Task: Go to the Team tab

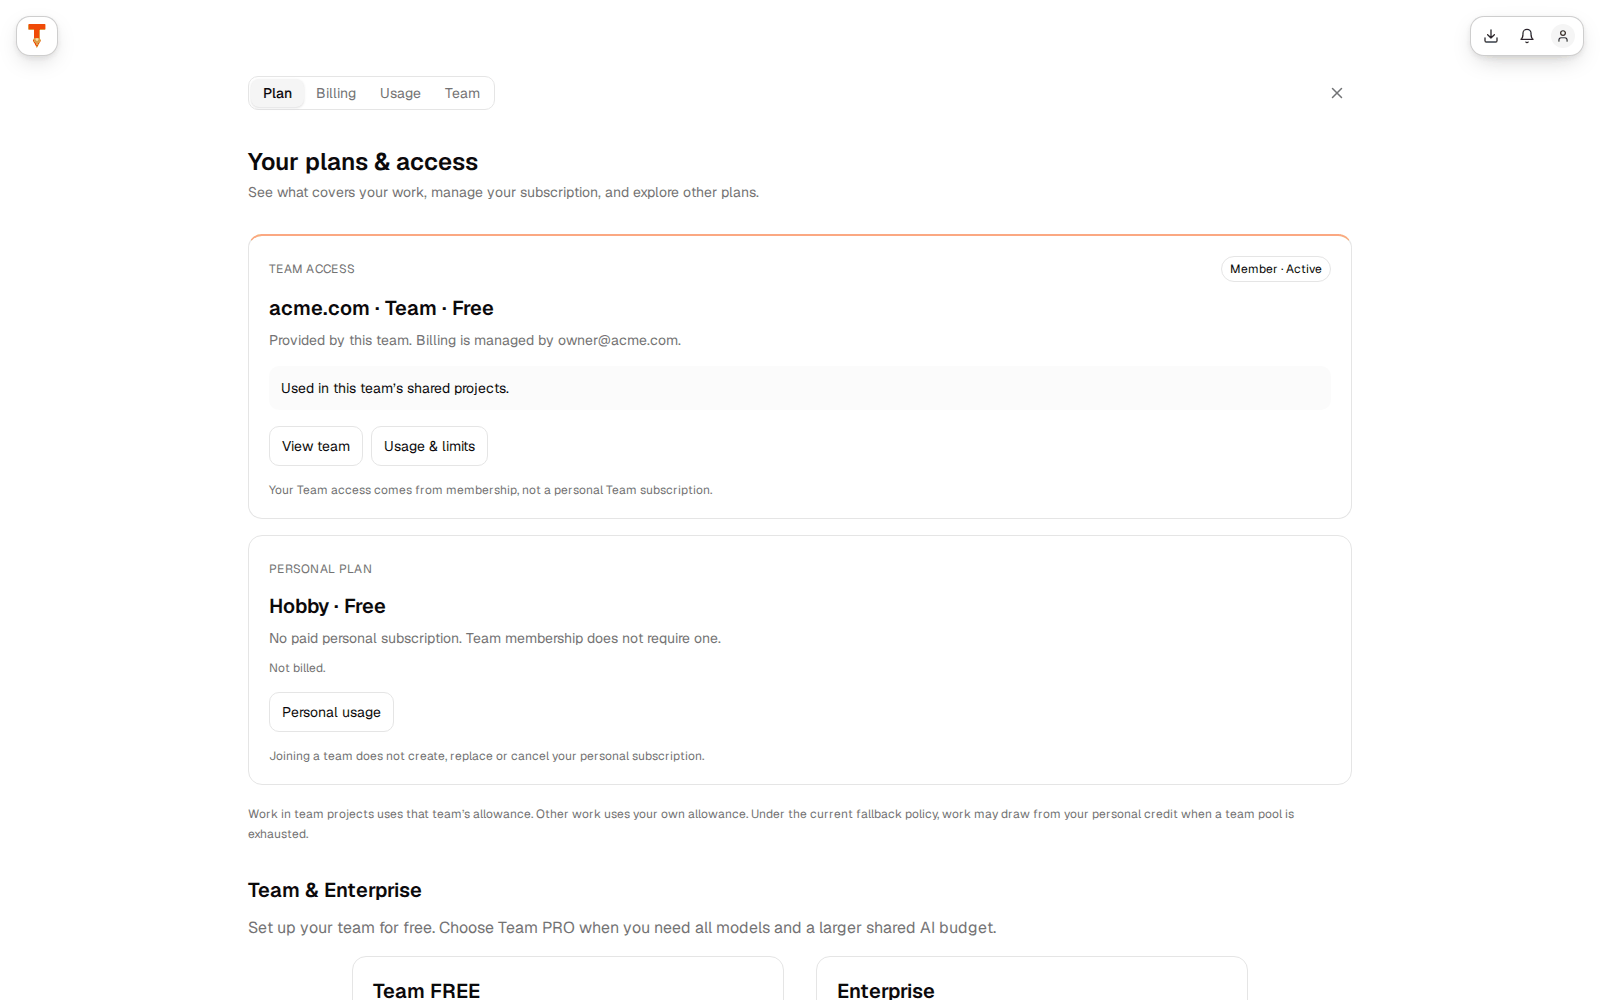Action: (x=462, y=93)
